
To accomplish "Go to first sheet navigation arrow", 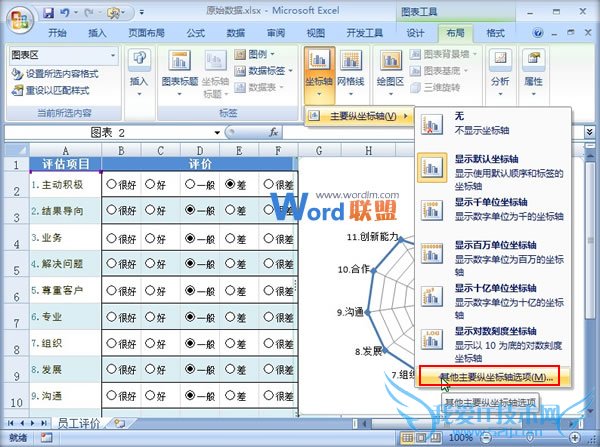I will click(11, 423).
